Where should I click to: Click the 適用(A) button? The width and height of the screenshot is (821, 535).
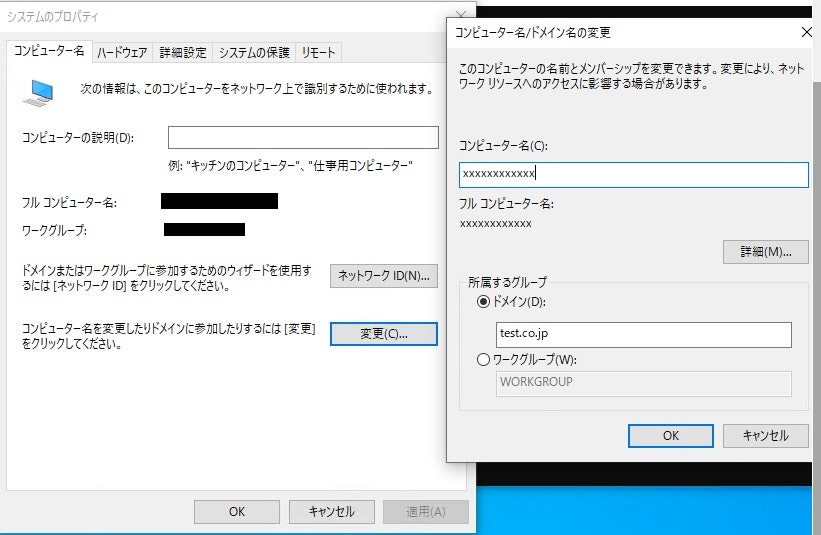(x=426, y=511)
